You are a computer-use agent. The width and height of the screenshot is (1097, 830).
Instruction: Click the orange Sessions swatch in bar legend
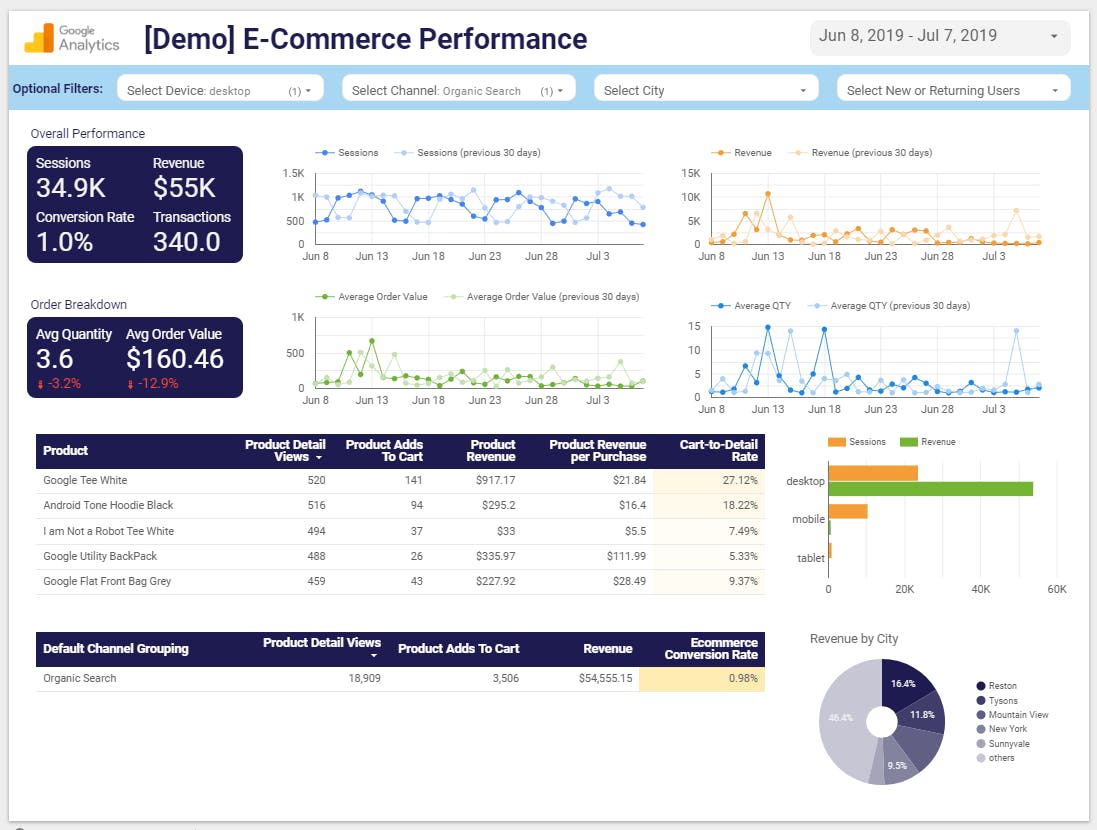pos(837,442)
